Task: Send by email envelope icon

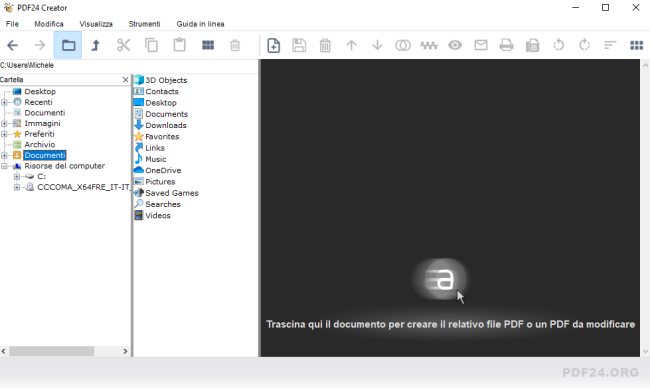Action: (x=481, y=45)
